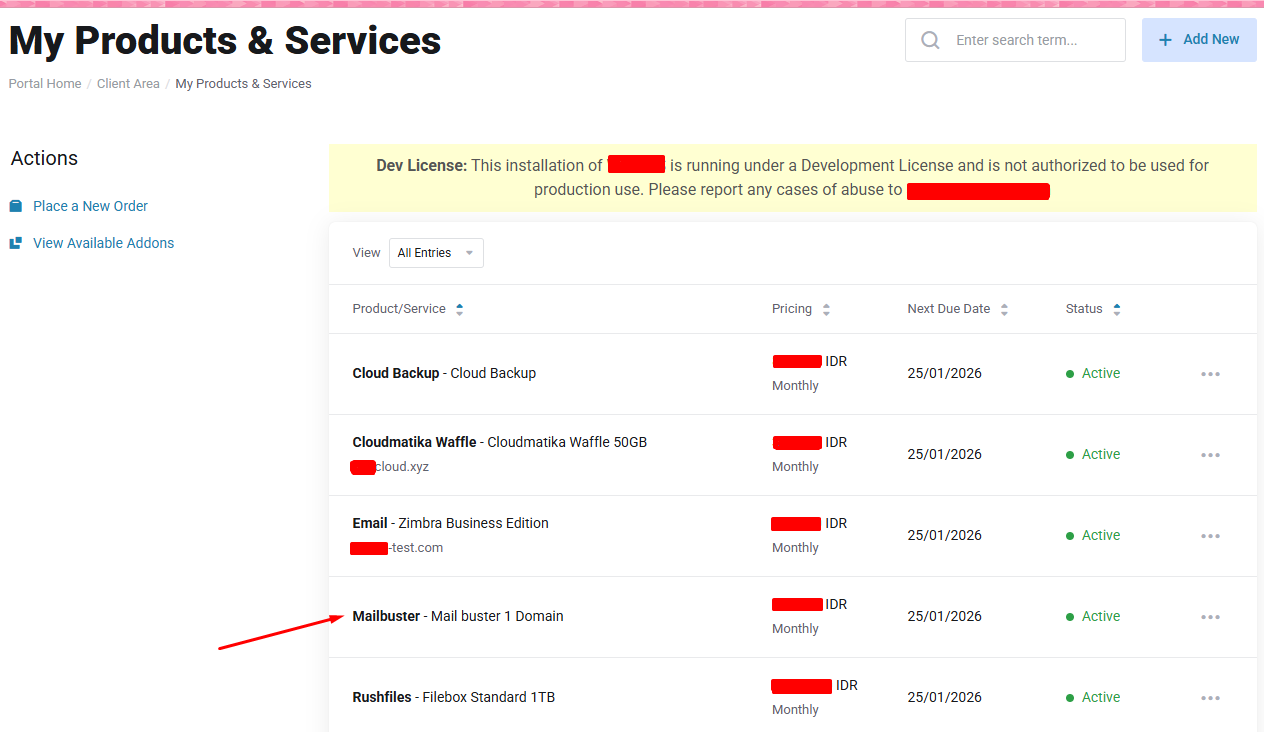Screen dimensions: 1264x732
Task: Click the View Available Addons icon
Action: tap(16, 243)
